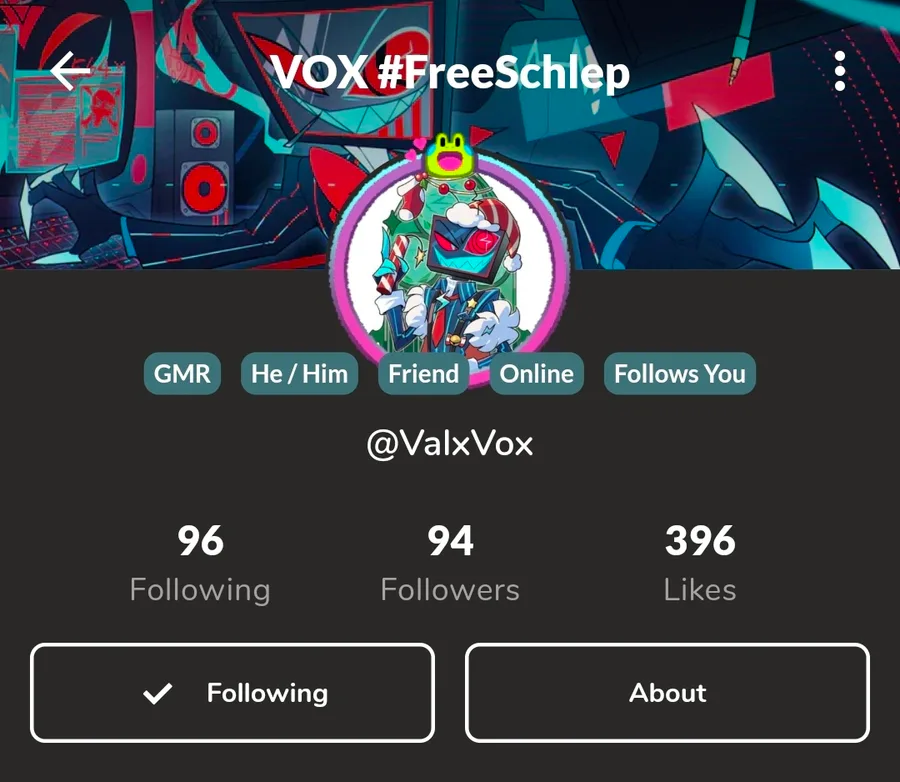Tap the Online status badge

click(x=537, y=374)
